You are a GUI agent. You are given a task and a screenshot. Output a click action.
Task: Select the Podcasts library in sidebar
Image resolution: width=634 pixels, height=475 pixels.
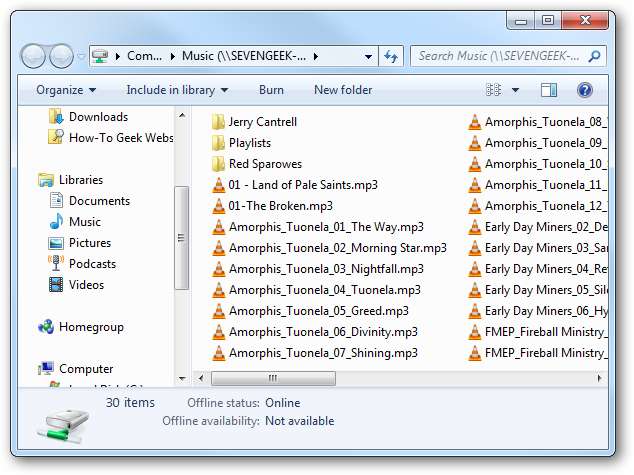pos(92,264)
